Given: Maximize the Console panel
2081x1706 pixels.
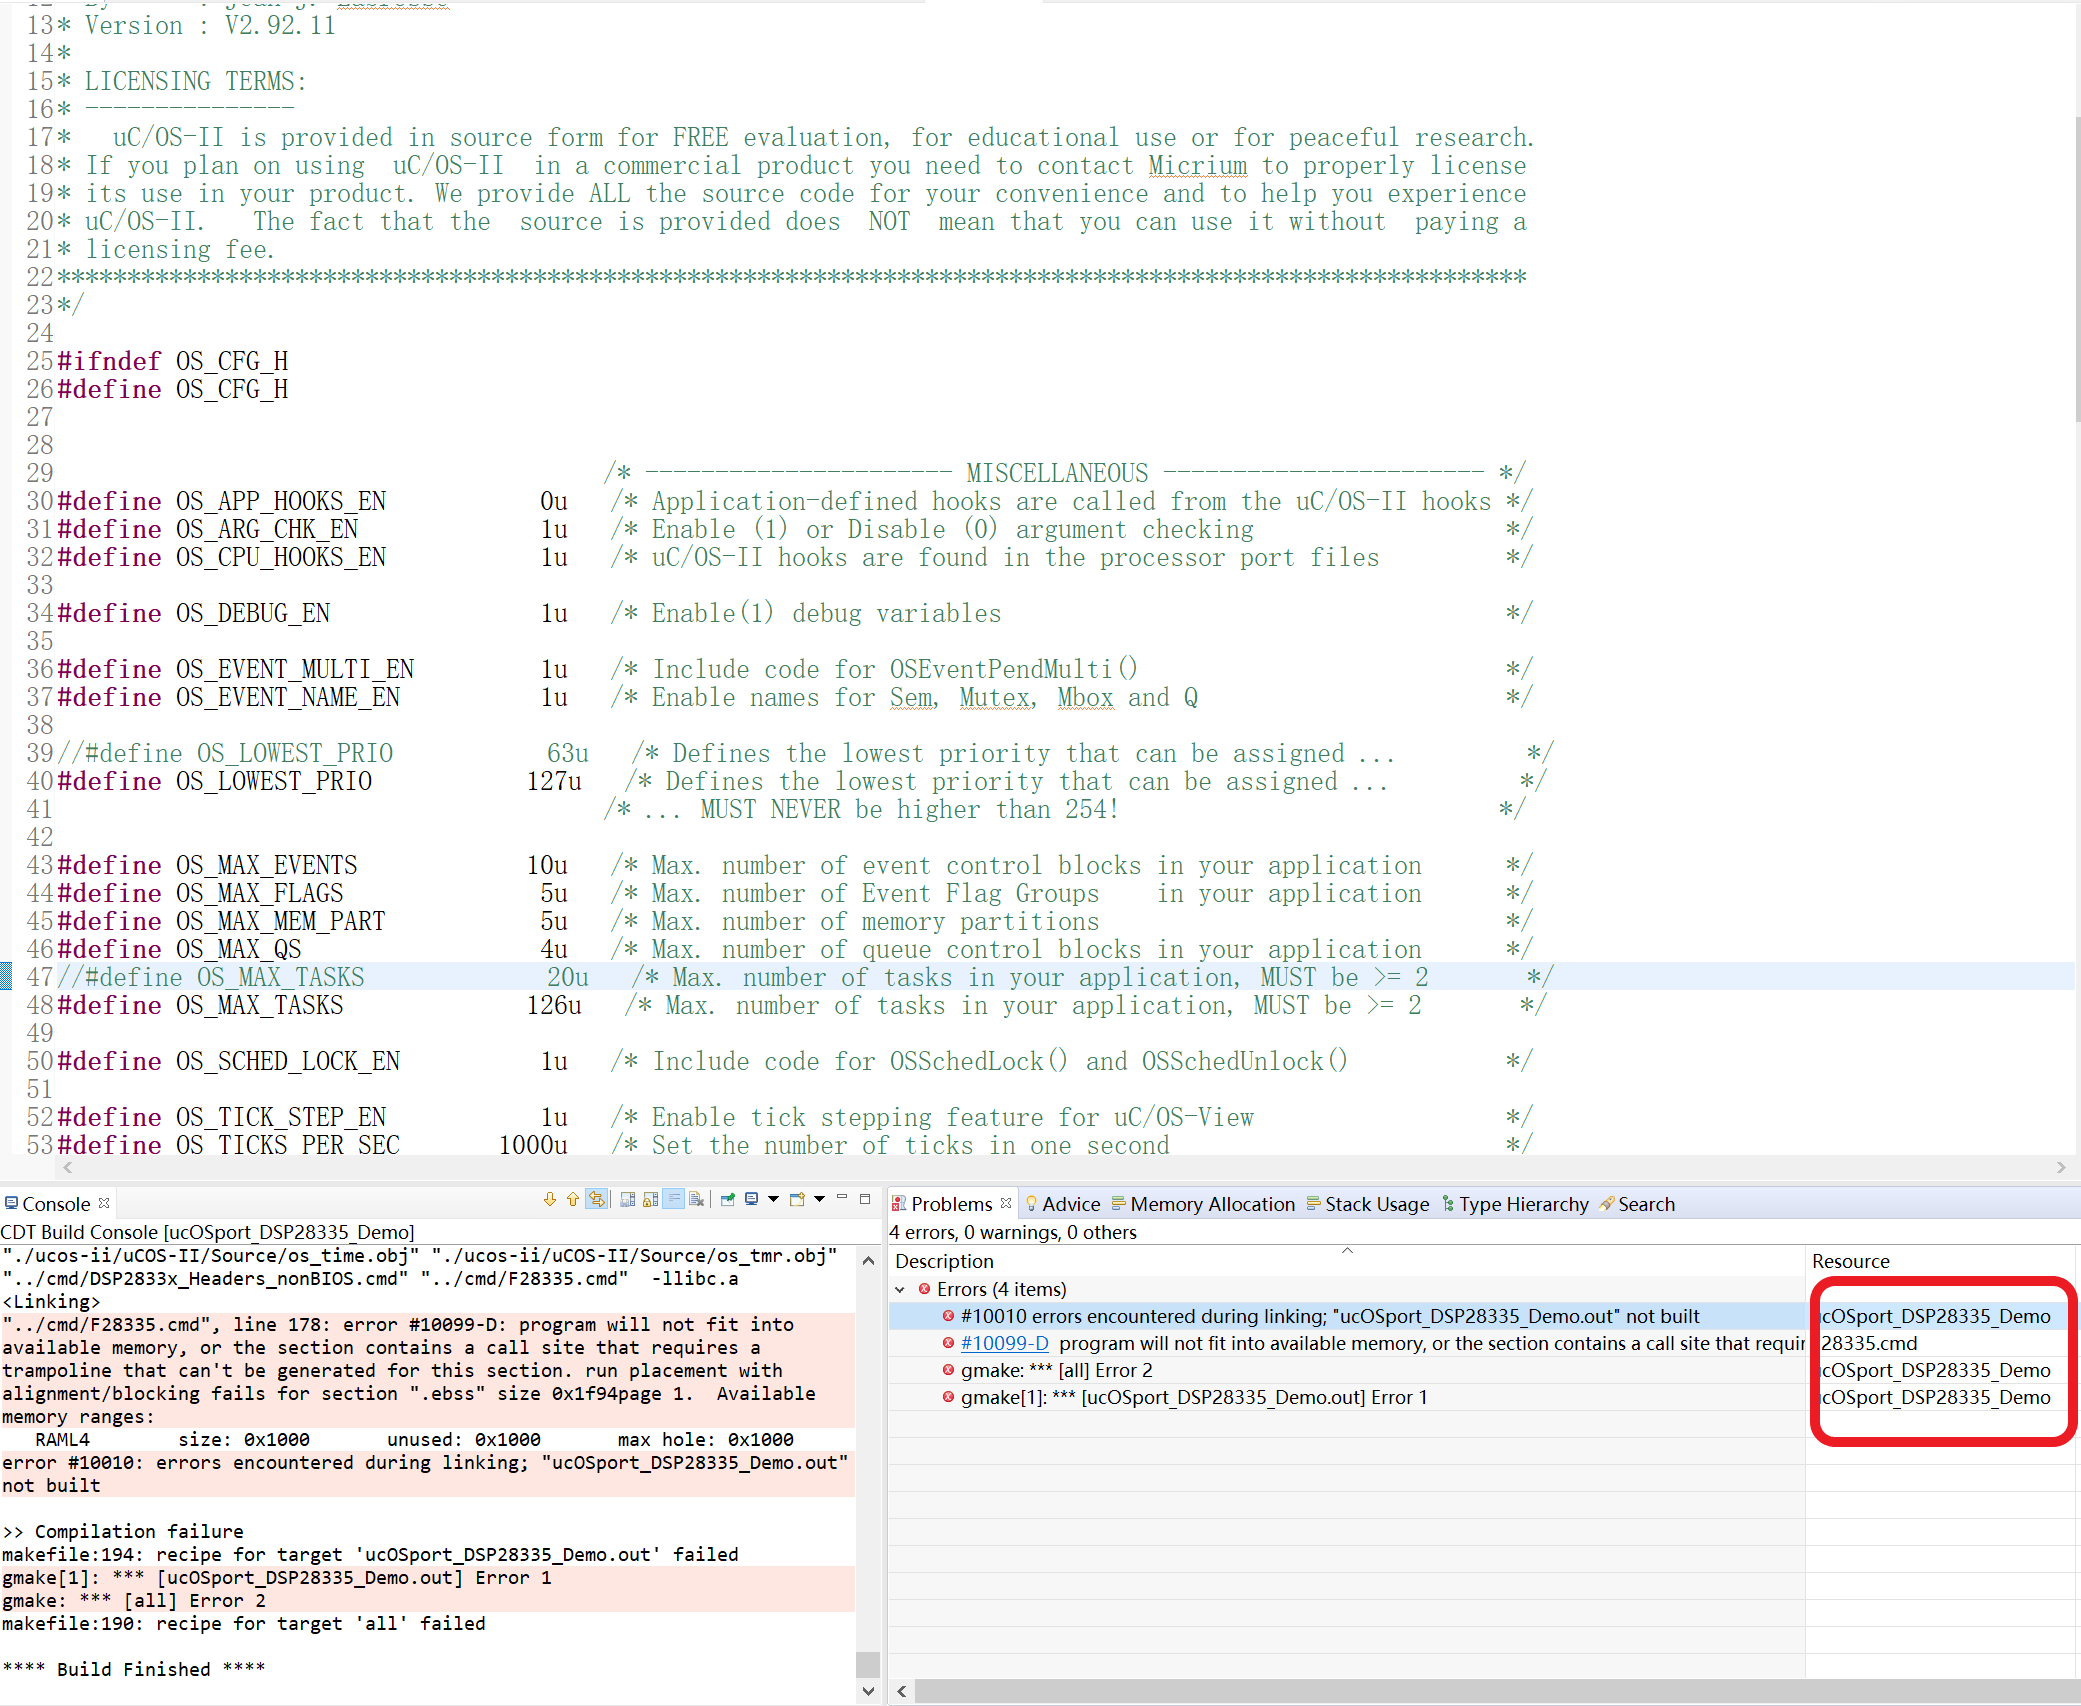Looking at the screenshot, I should tap(865, 1198).
